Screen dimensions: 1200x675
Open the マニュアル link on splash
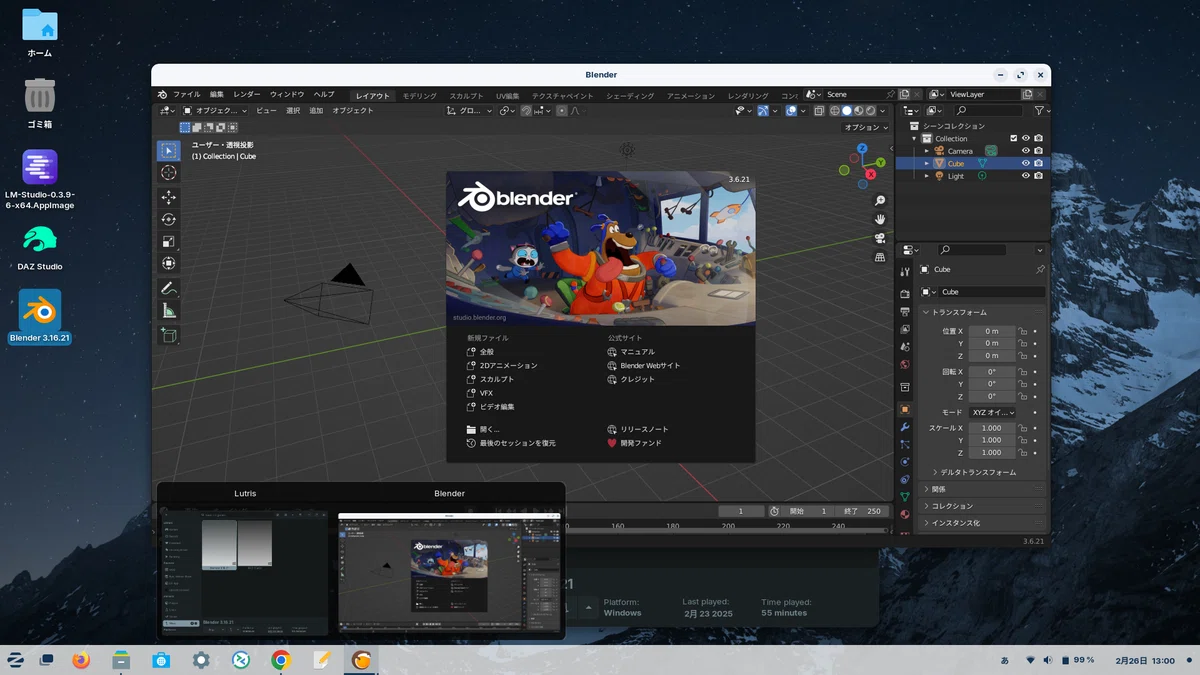click(631, 352)
